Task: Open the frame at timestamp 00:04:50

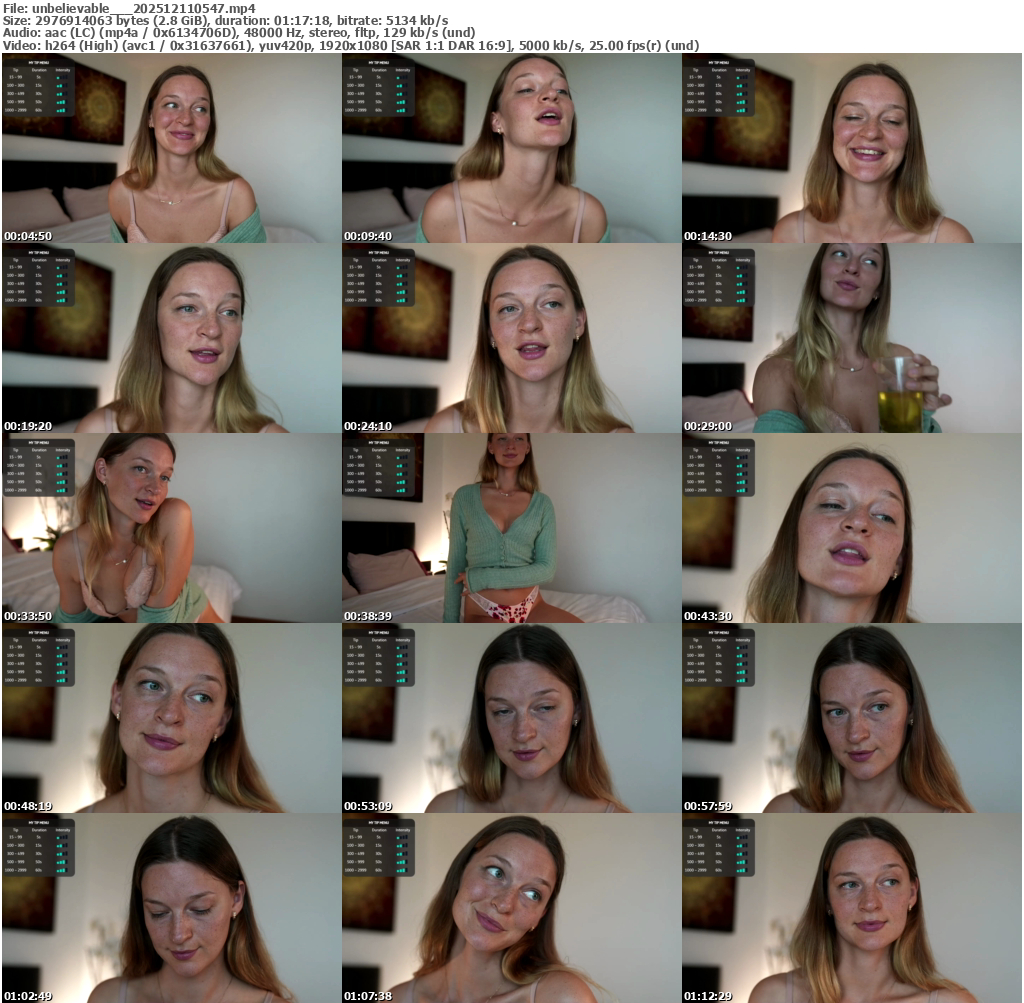Action: click(171, 148)
